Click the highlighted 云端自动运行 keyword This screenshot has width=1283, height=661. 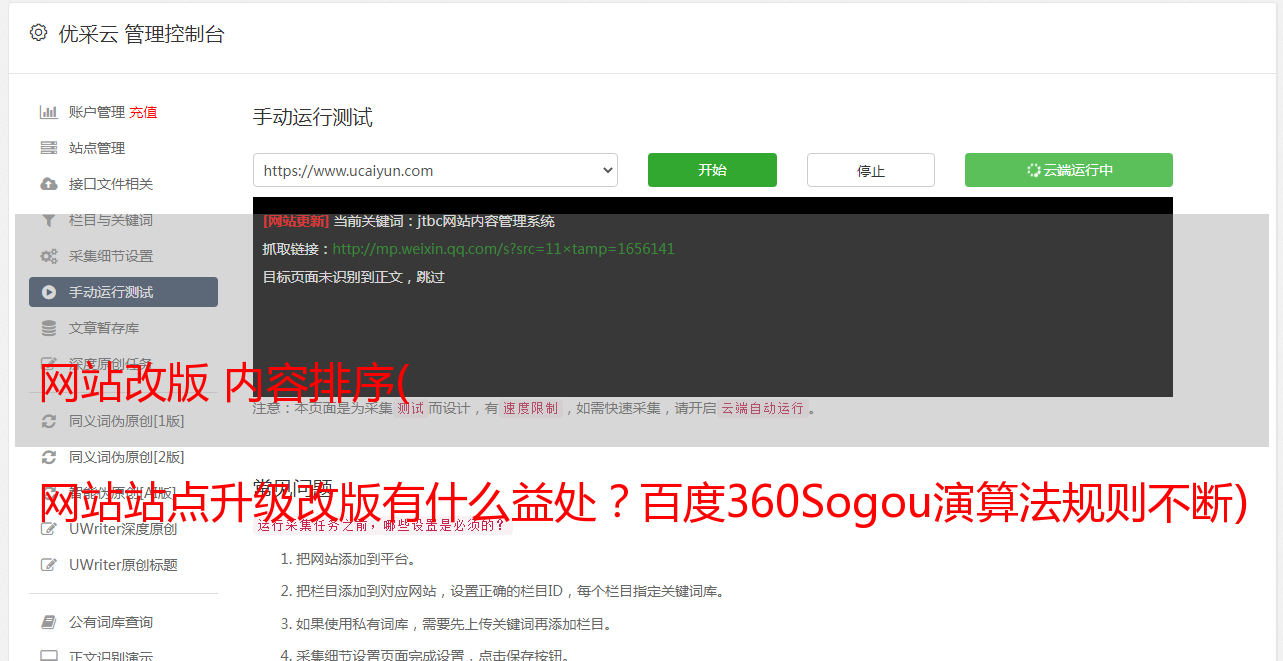tap(763, 408)
